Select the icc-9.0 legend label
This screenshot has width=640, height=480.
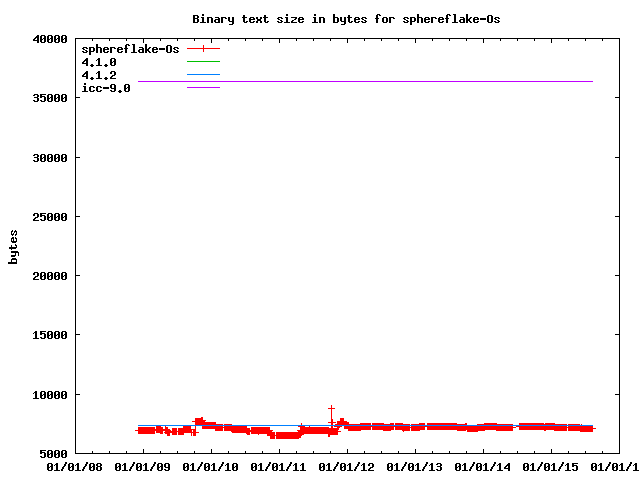(x=106, y=88)
